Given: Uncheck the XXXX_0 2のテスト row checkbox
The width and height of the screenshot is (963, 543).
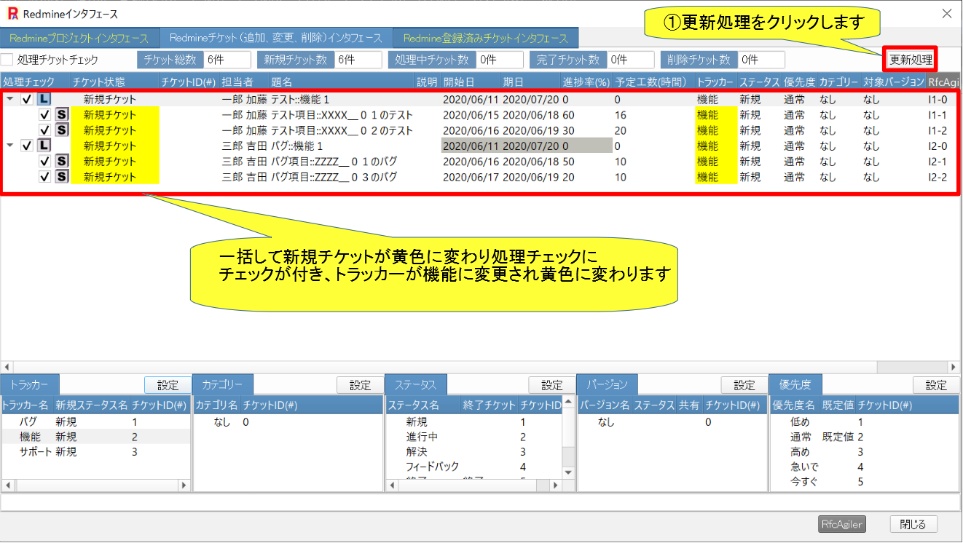Looking at the screenshot, I should point(44,130).
